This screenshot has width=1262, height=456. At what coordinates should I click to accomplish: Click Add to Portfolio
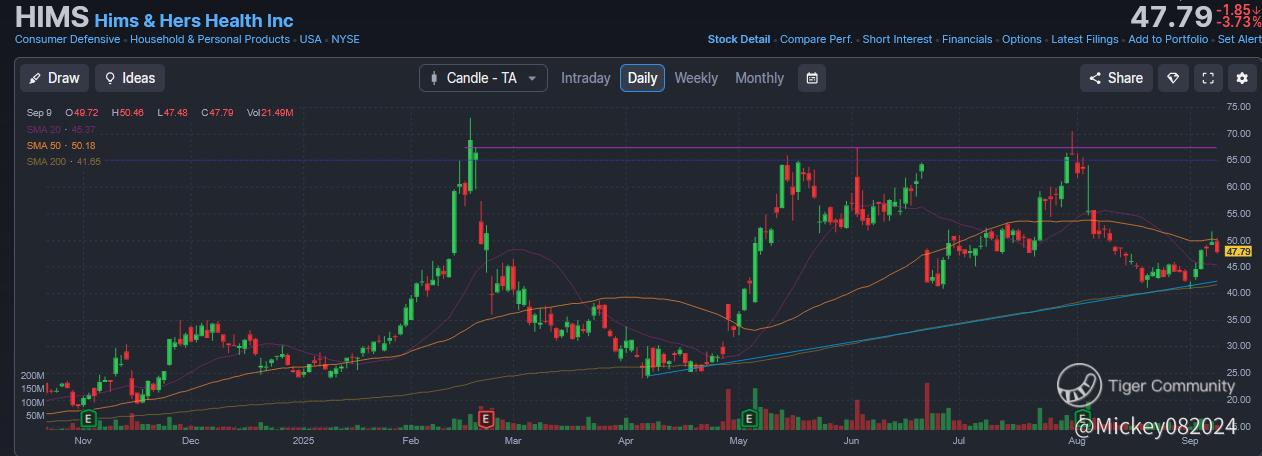click(x=1168, y=39)
